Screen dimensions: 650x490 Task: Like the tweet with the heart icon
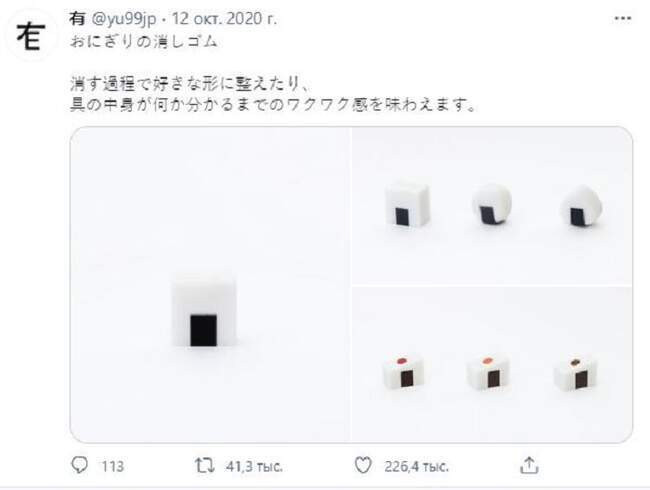pos(363,466)
